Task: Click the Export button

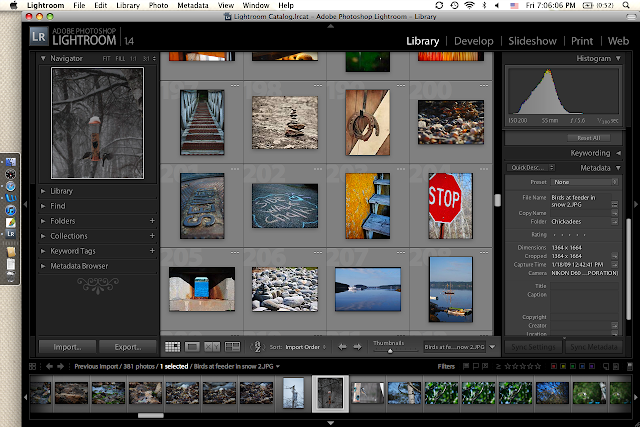Action: [127, 347]
